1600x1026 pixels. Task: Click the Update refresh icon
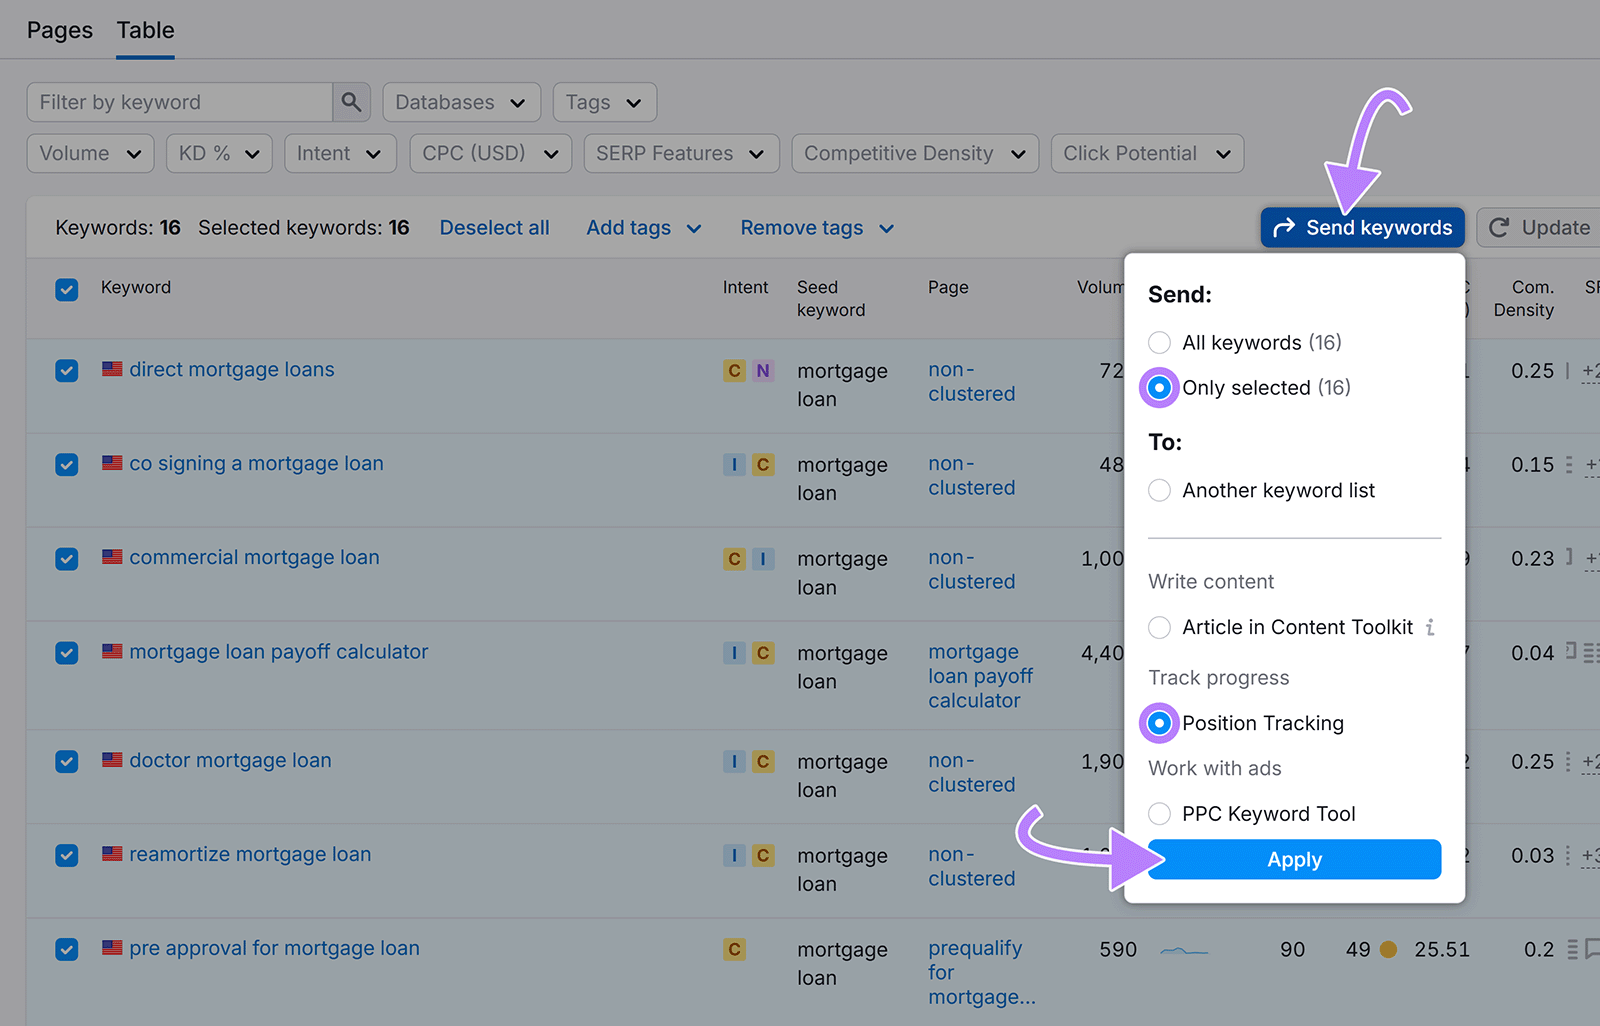1498,227
